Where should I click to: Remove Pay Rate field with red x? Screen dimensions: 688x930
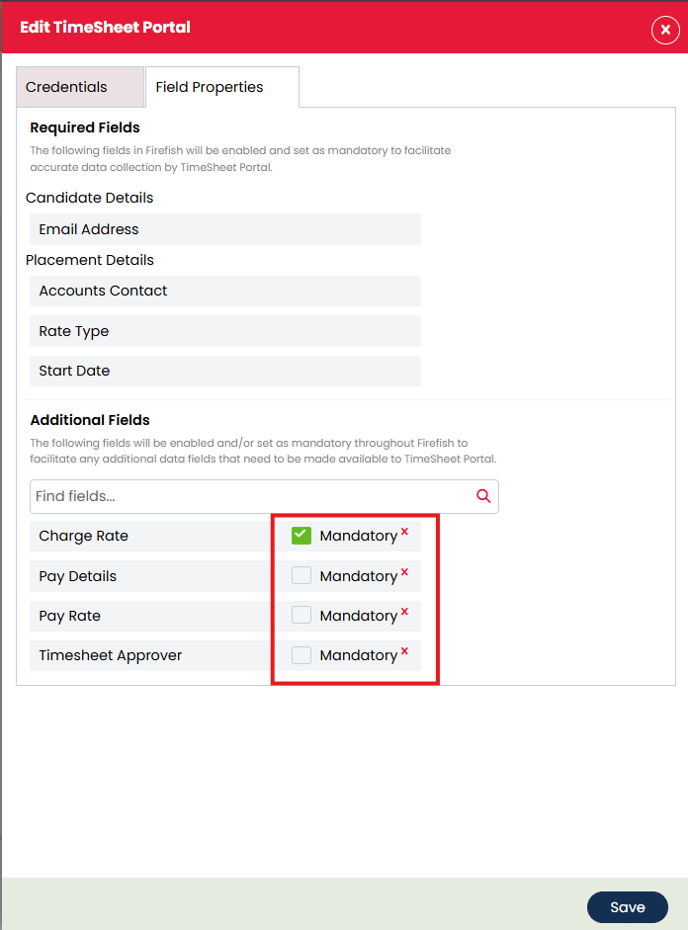tap(405, 612)
